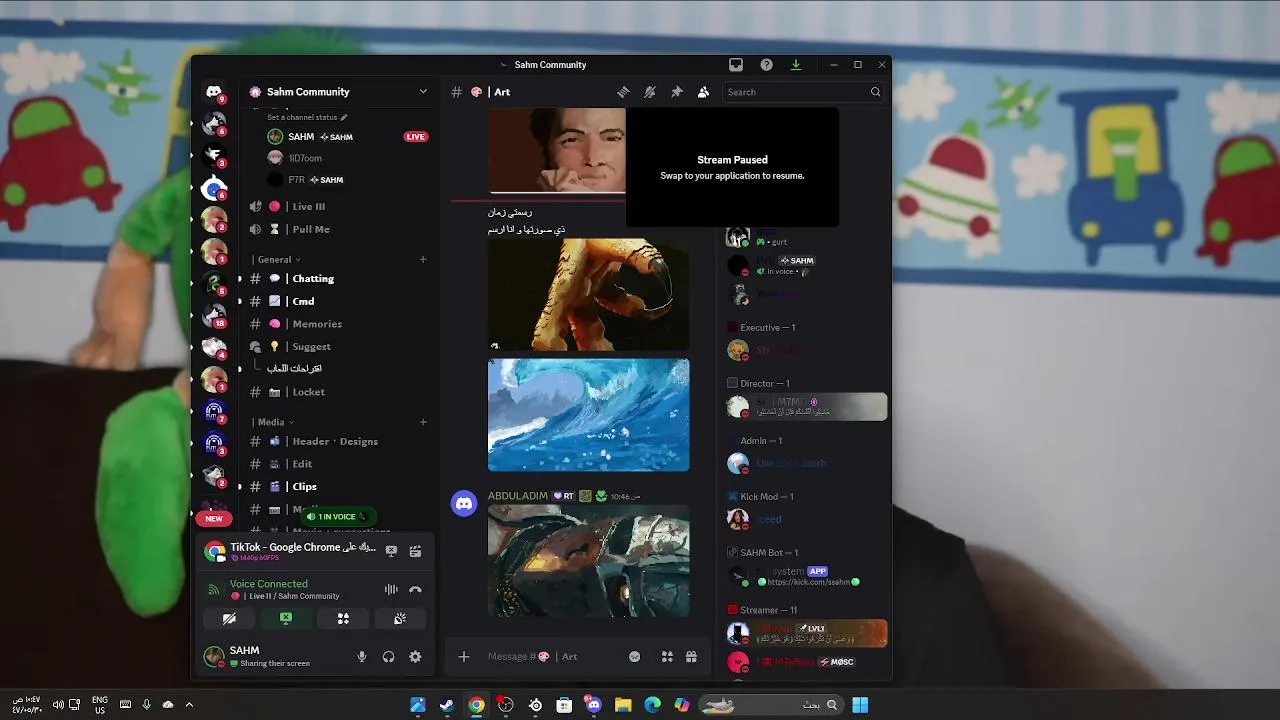Image resolution: width=1280 pixels, height=720 pixels.
Task: Open the blue ocean wave painting image
Action: tap(588, 415)
